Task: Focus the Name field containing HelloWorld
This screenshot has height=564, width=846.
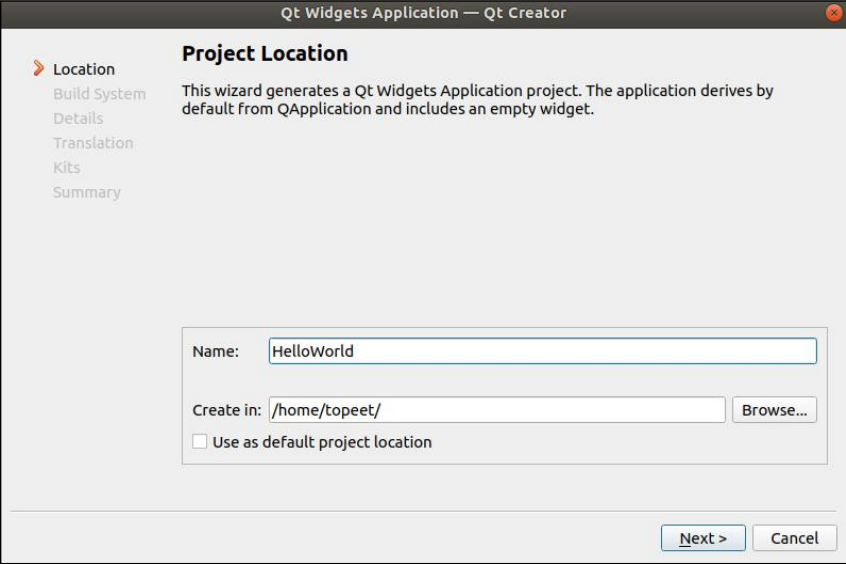Action: click(x=543, y=351)
